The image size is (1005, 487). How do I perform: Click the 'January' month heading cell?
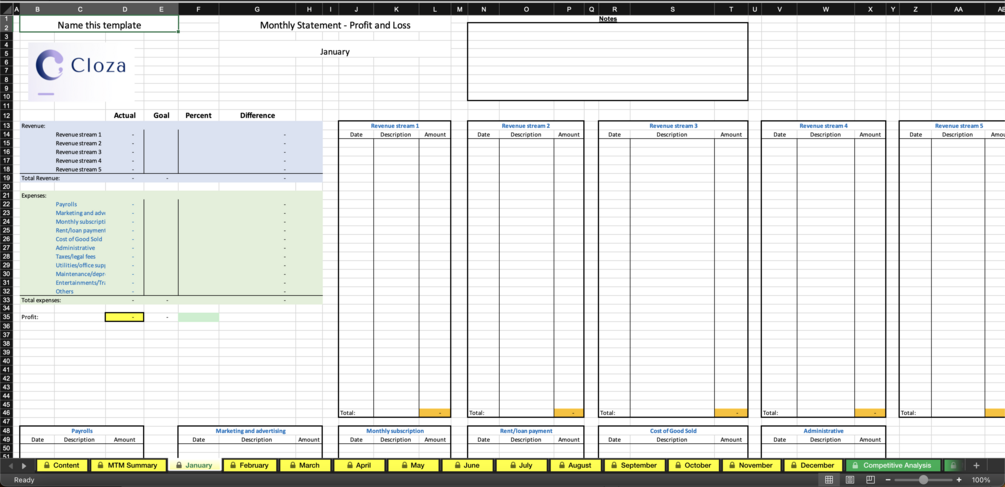click(335, 52)
